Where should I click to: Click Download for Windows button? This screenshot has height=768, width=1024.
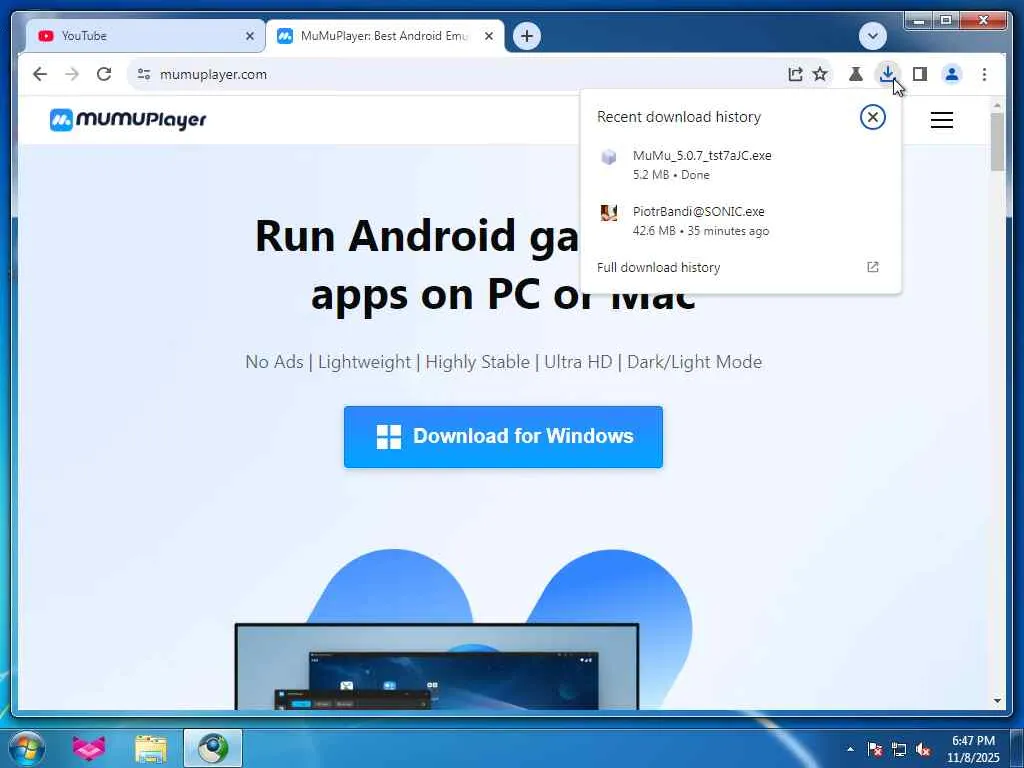point(503,436)
